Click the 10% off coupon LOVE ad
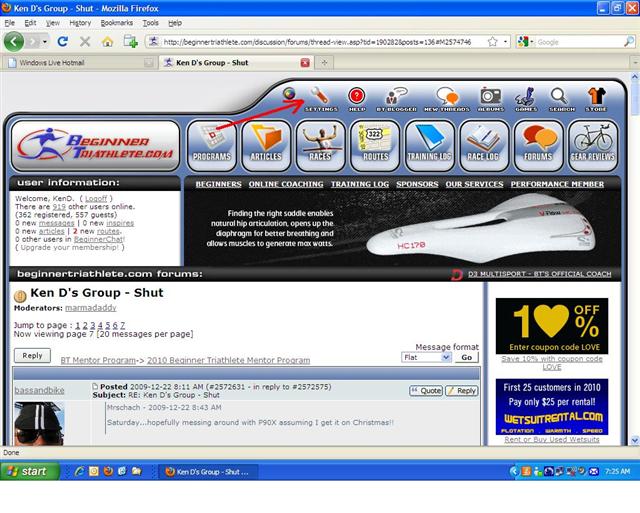 pos(552,326)
